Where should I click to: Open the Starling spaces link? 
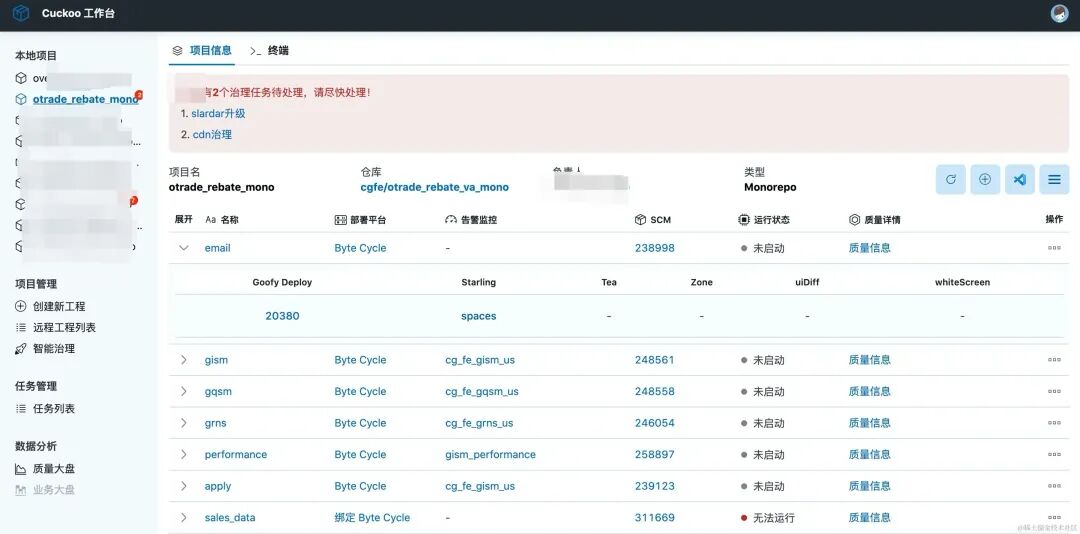[x=479, y=316]
